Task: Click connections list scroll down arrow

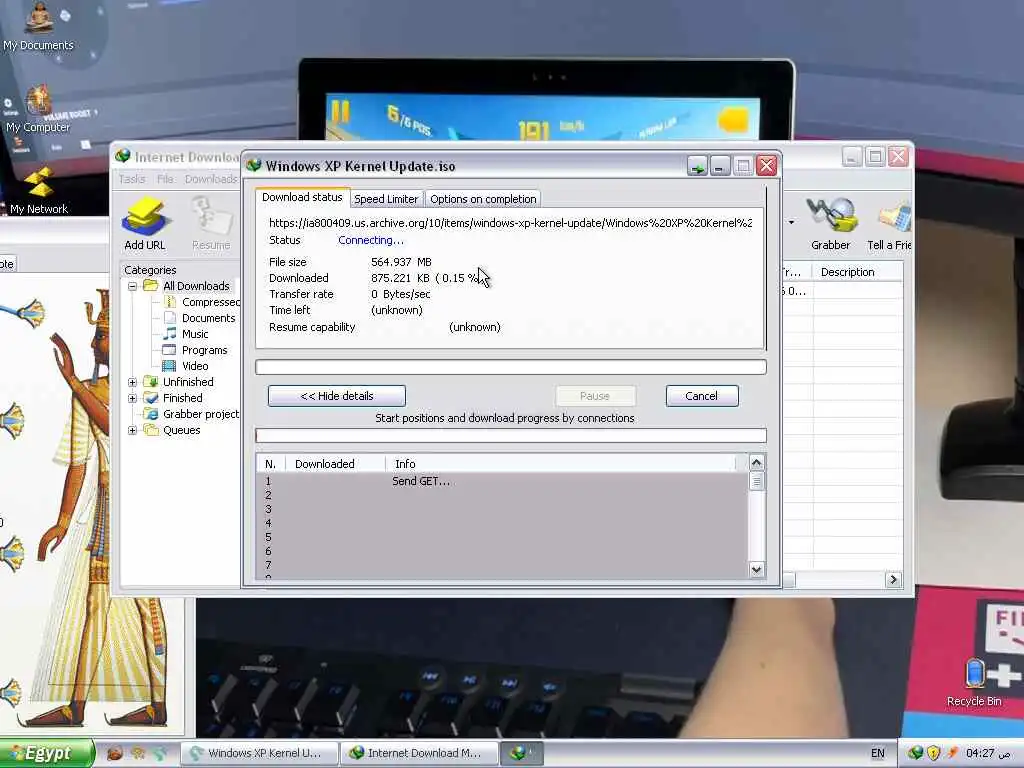Action: tap(756, 569)
